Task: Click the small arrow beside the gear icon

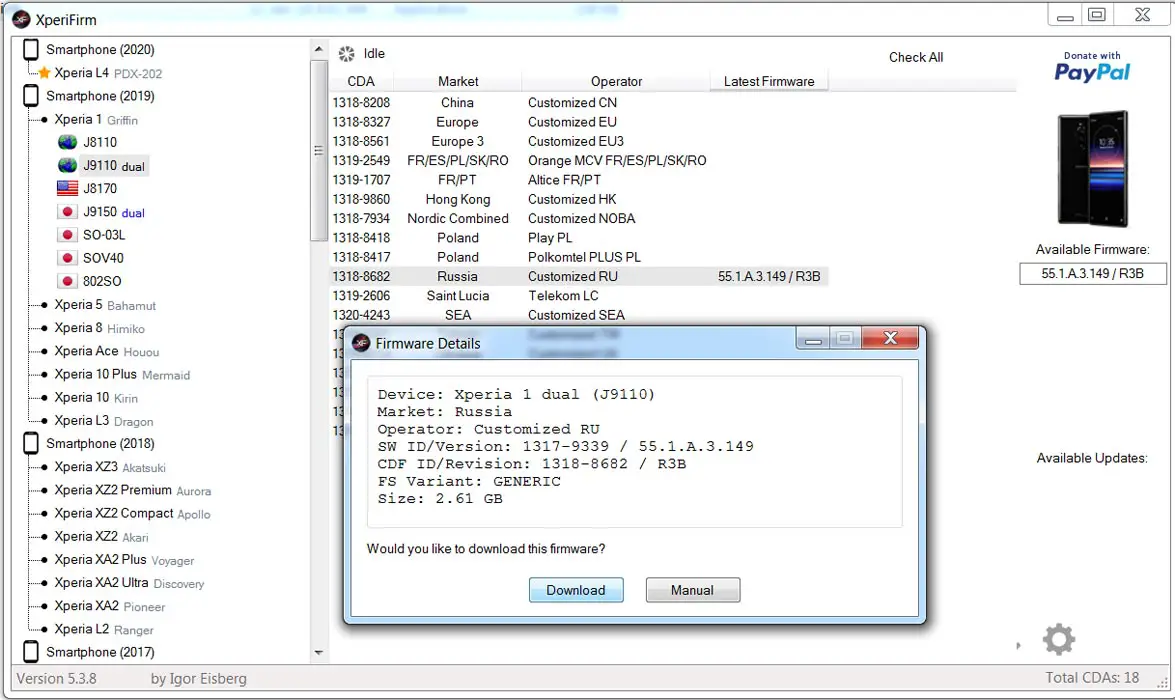Action: tap(1018, 645)
